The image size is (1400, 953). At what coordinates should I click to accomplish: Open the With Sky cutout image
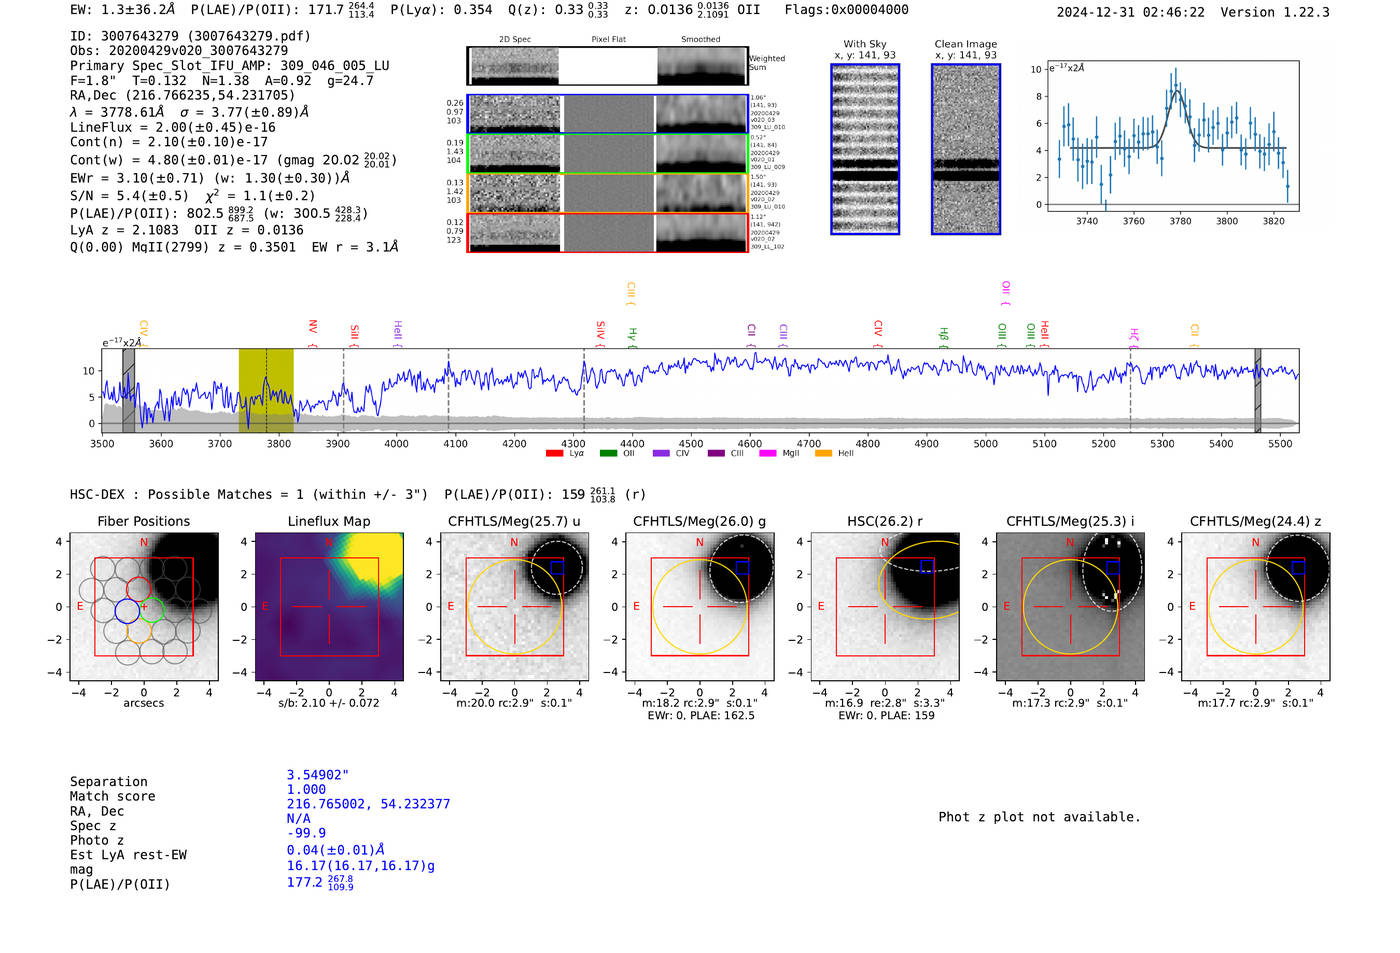coord(865,149)
